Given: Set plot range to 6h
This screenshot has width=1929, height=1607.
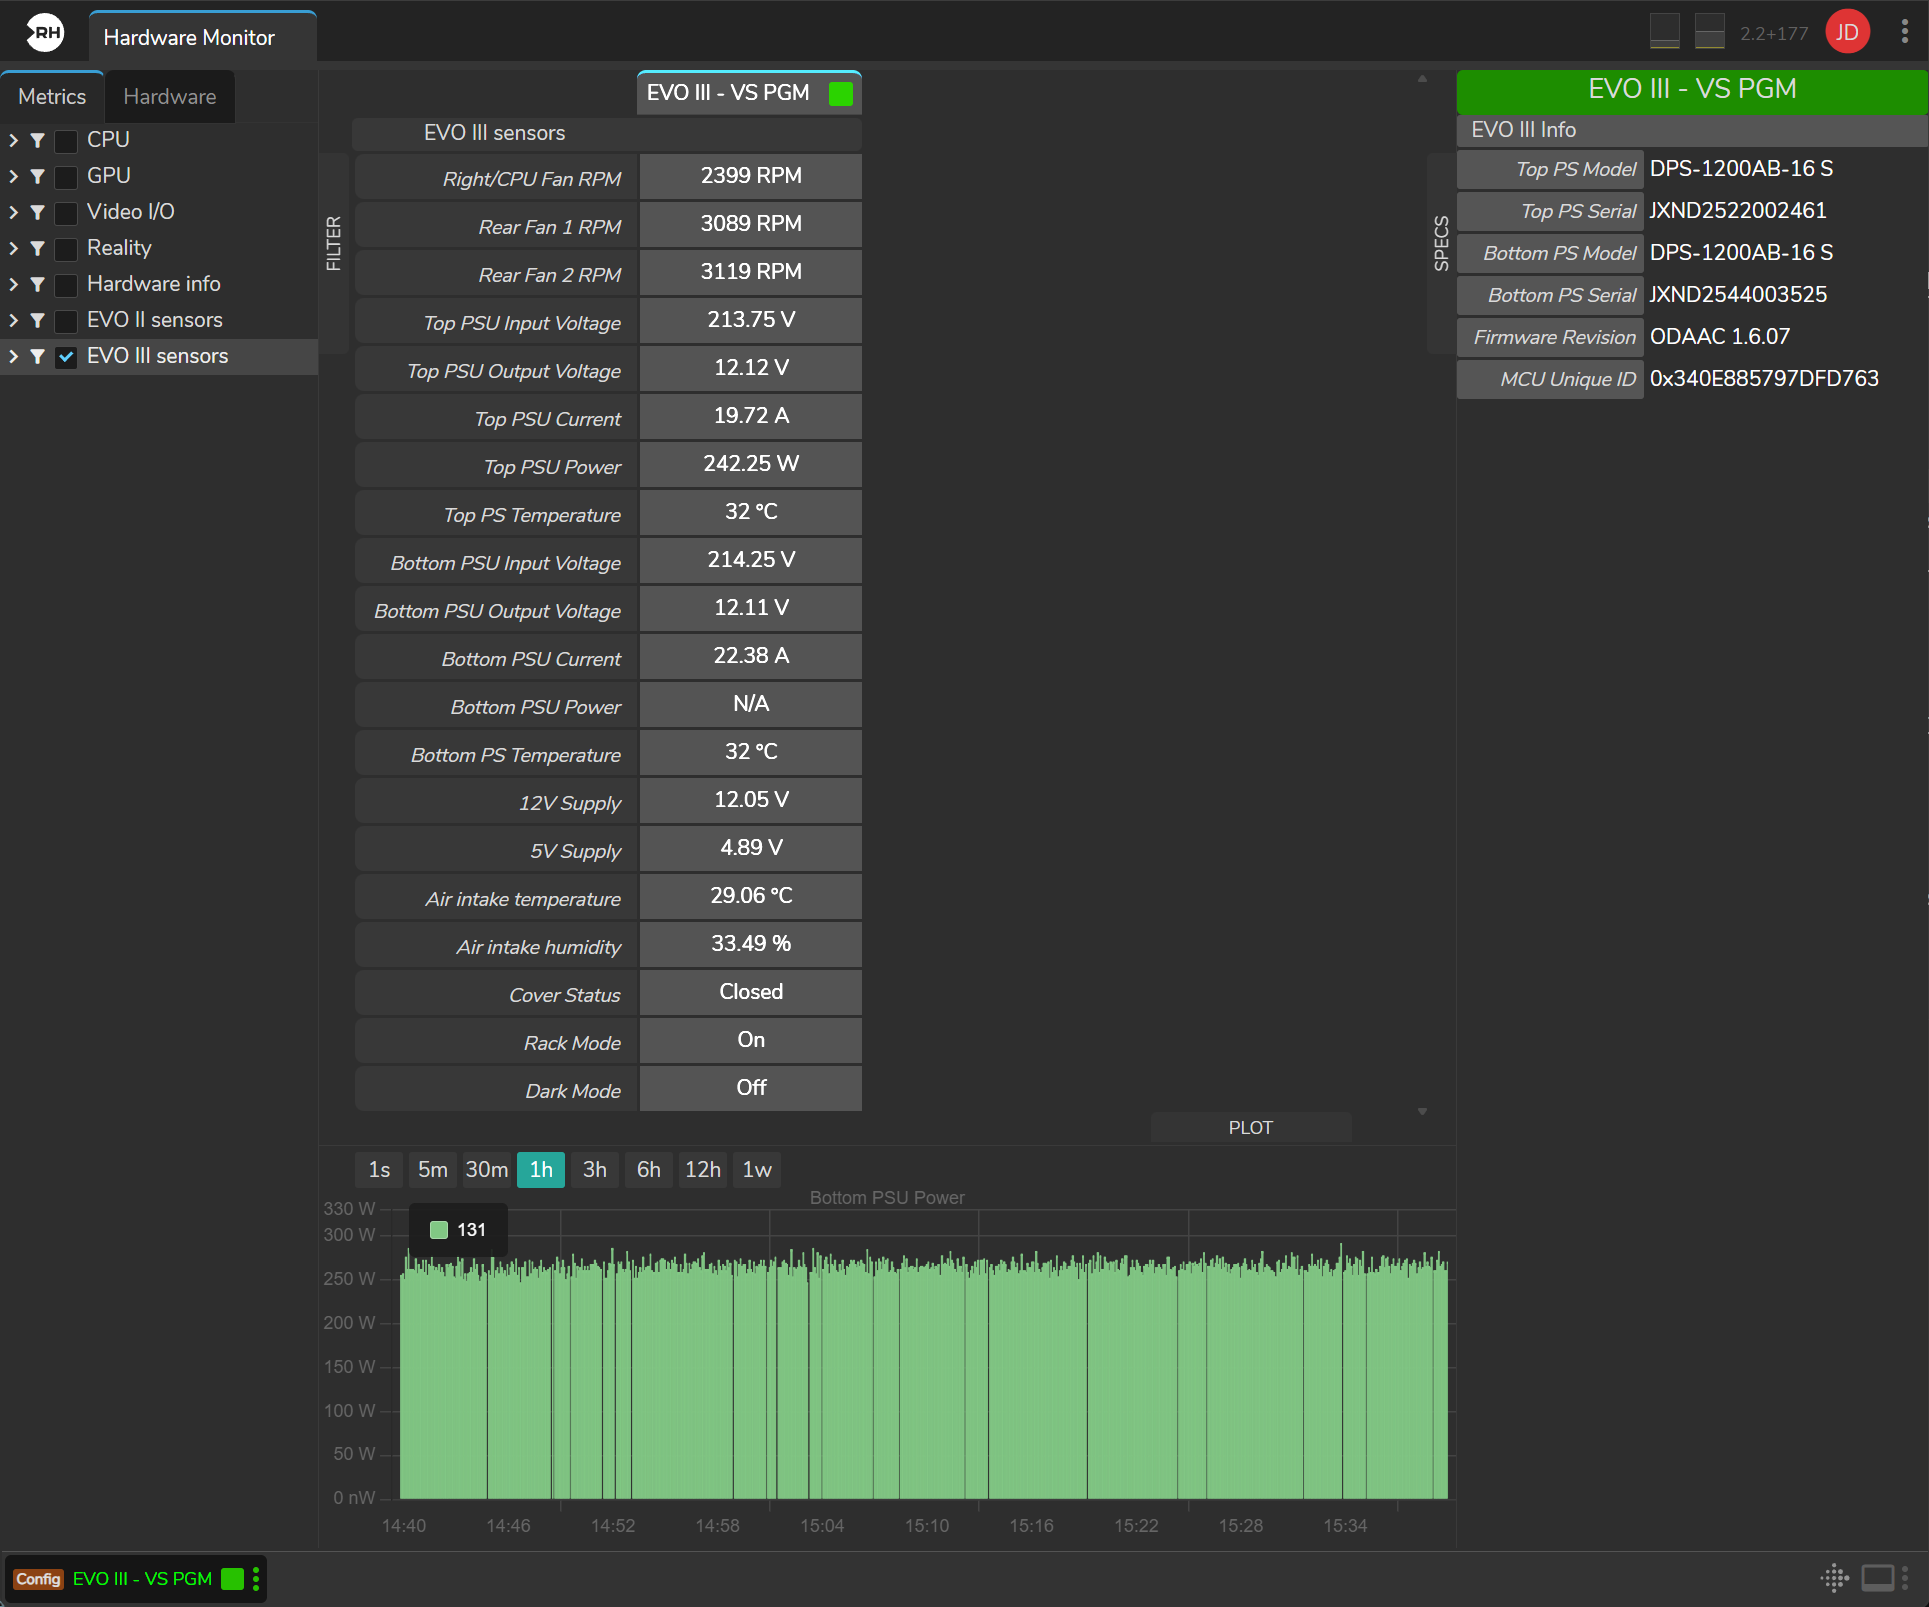Looking at the screenshot, I should pos(649,1170).
